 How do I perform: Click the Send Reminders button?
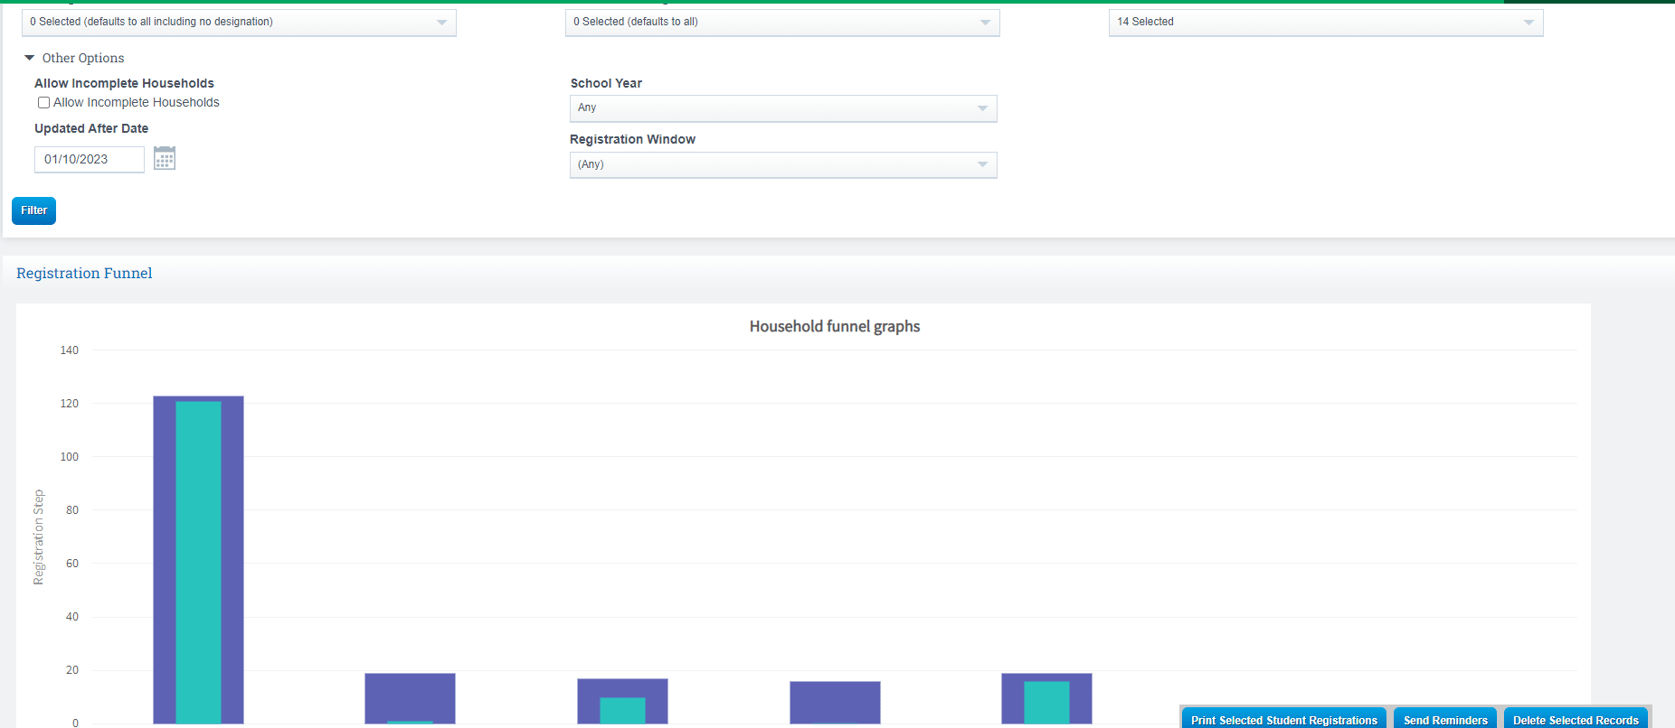1445,720
